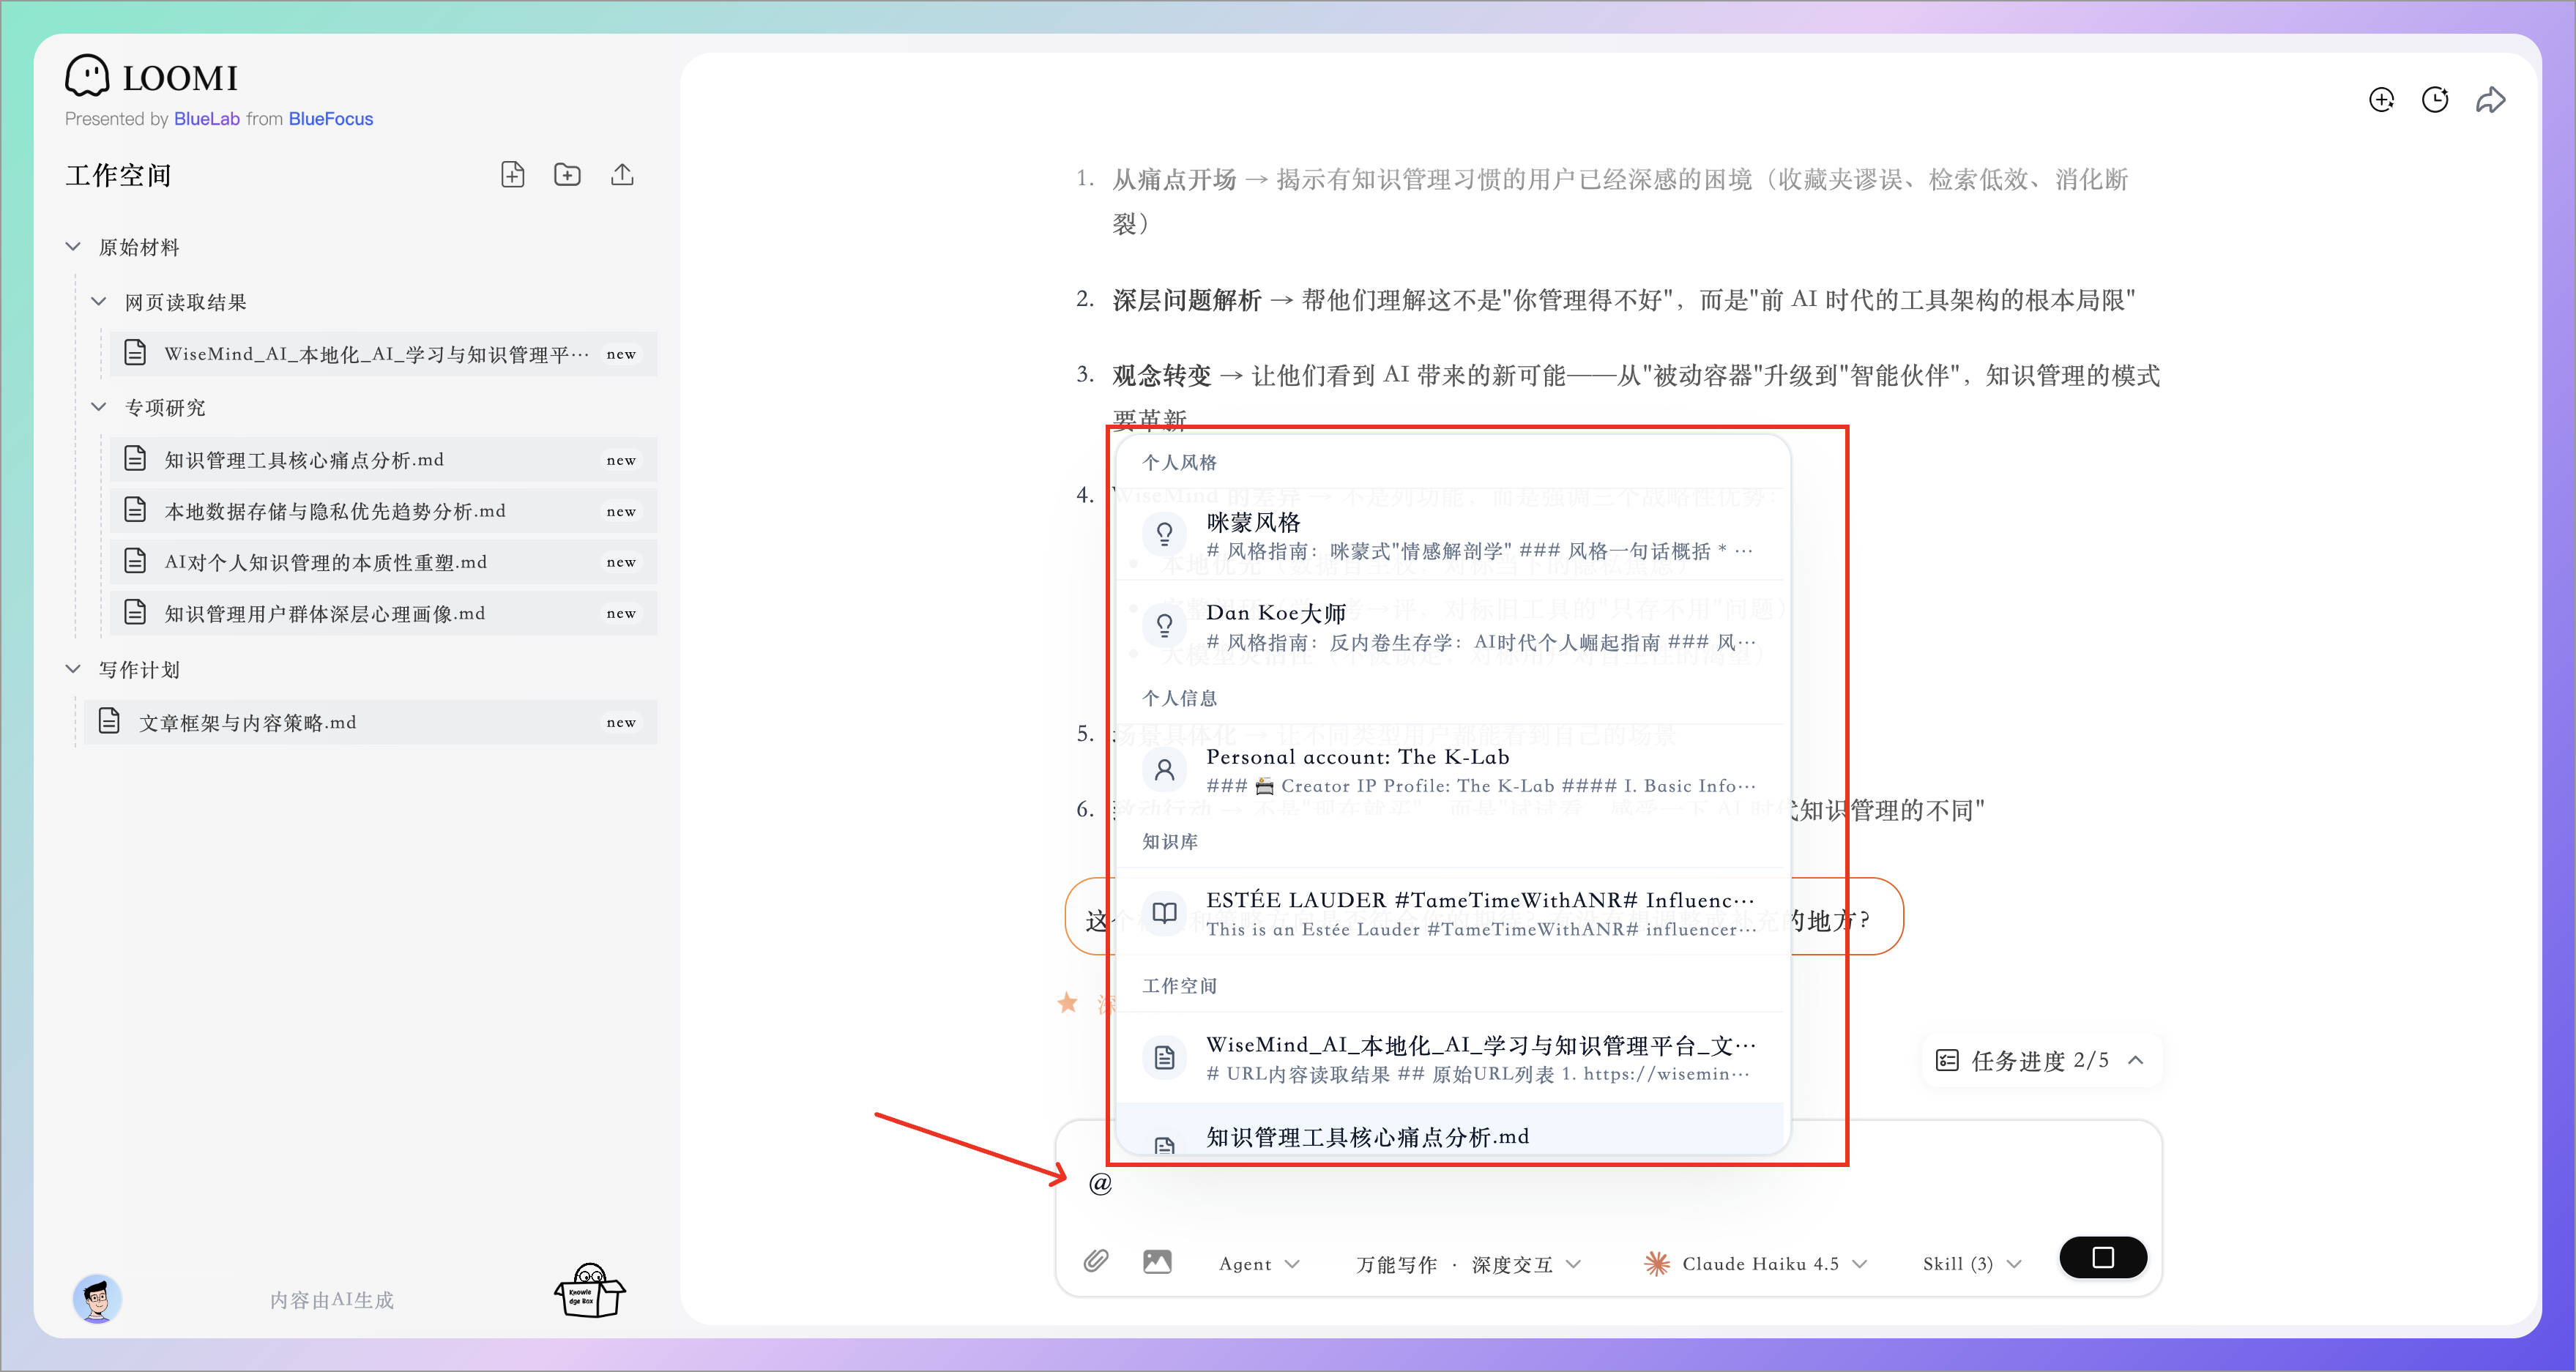The width and height of the screenshot is (2576, 1372).
Task: Click the upload icon in workspace header
Action: tap(622, 175)
